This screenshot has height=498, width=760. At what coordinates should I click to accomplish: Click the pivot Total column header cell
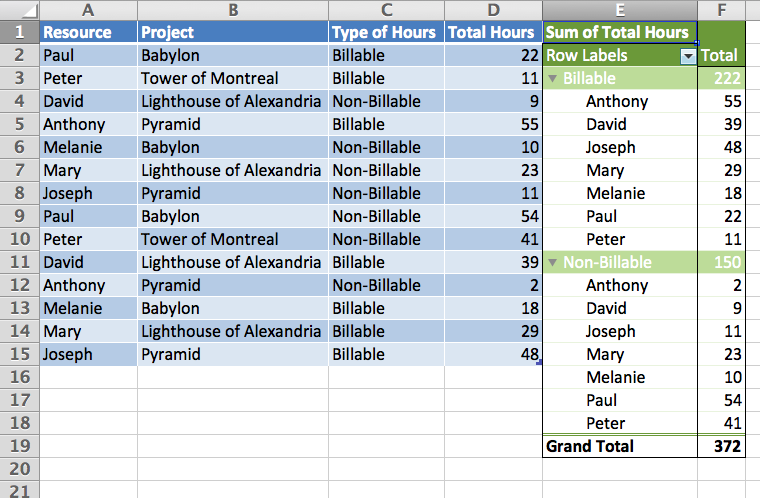pos(722,55)
